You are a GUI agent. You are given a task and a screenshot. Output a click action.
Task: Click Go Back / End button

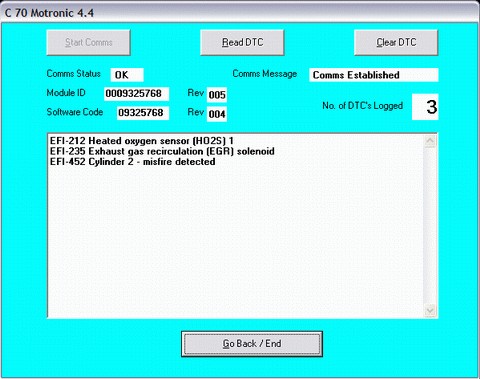(252, 344)
